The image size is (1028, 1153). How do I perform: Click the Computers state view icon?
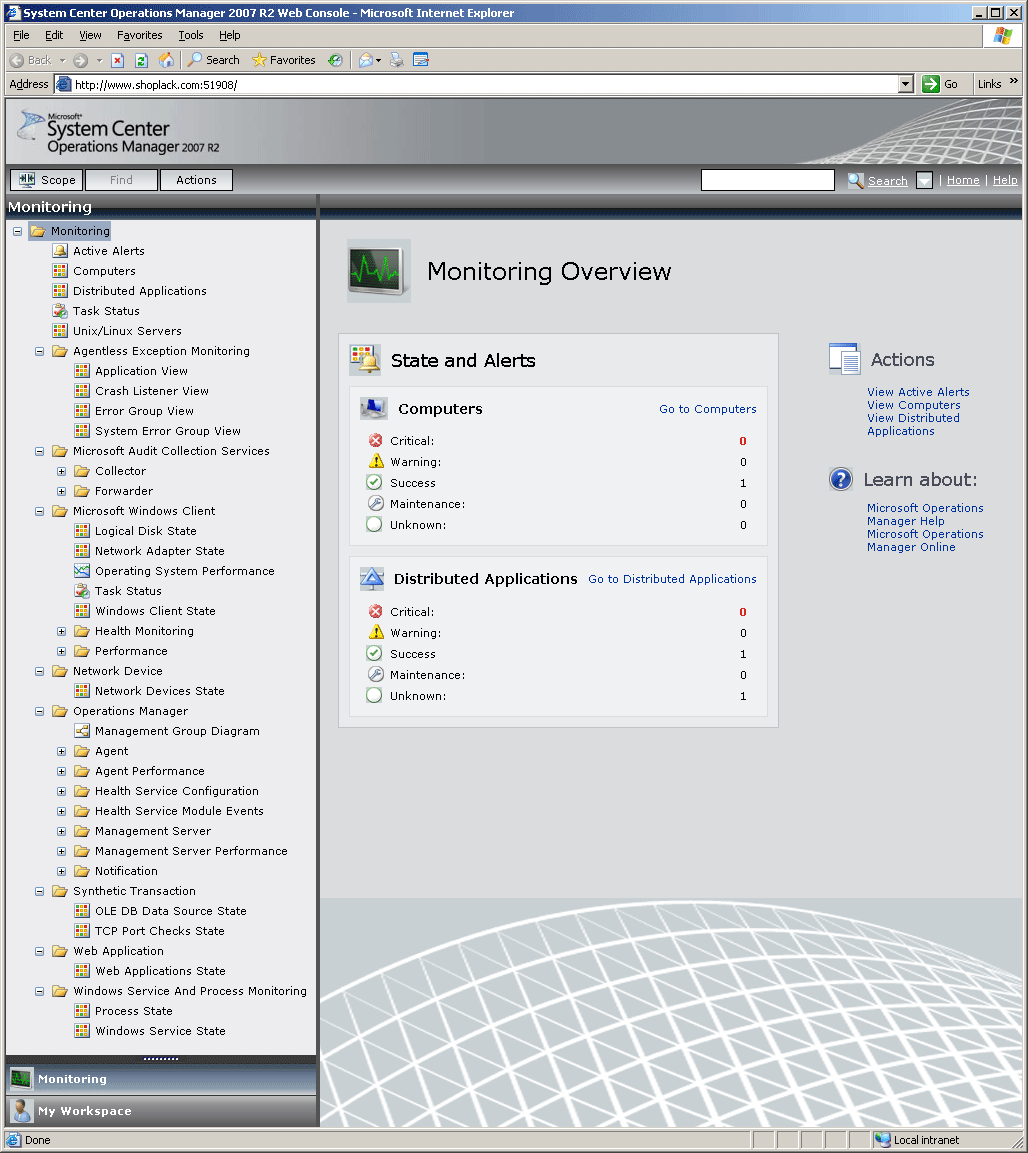pyautogui.click(x=60, y=271)
